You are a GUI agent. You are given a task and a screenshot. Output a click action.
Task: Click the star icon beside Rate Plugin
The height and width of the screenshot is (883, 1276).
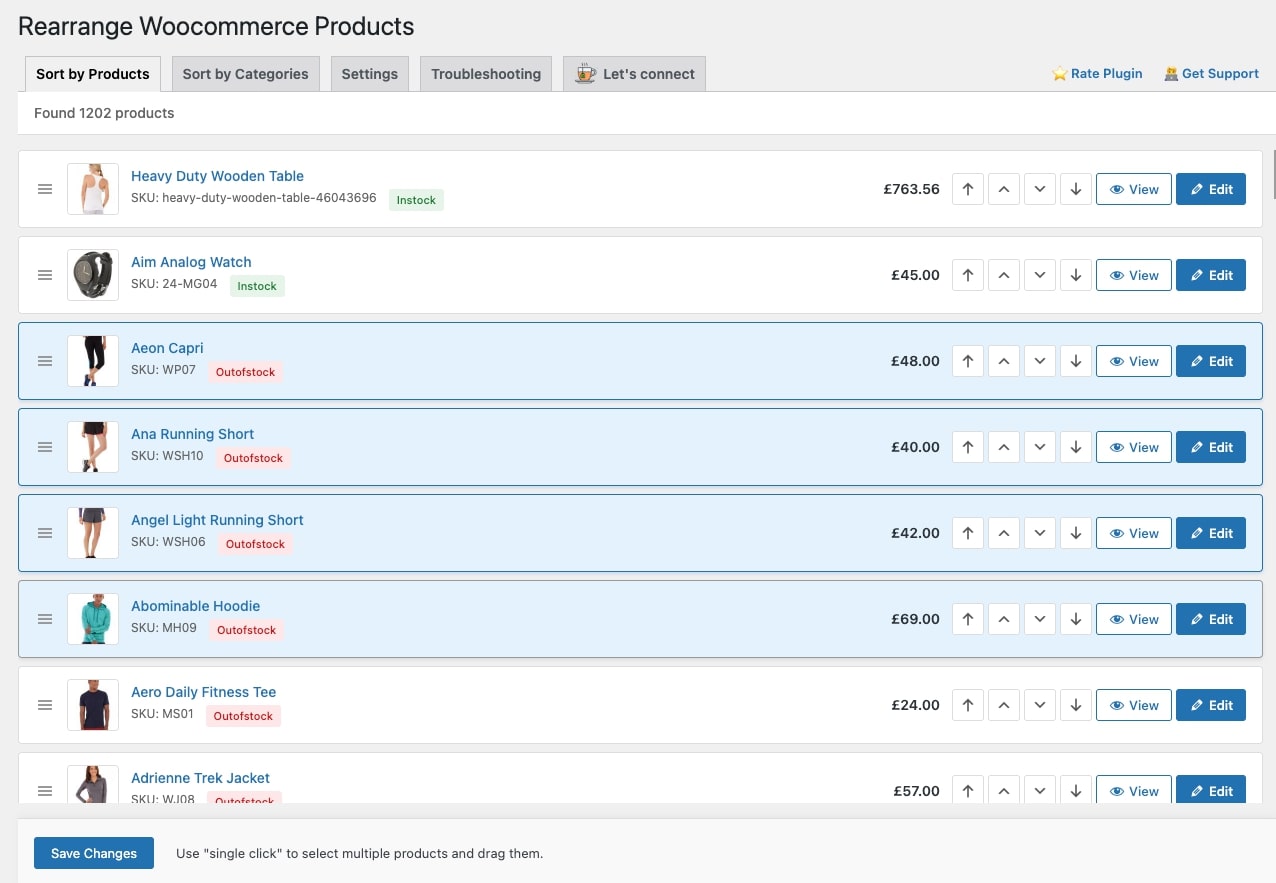coord(1058,73)
